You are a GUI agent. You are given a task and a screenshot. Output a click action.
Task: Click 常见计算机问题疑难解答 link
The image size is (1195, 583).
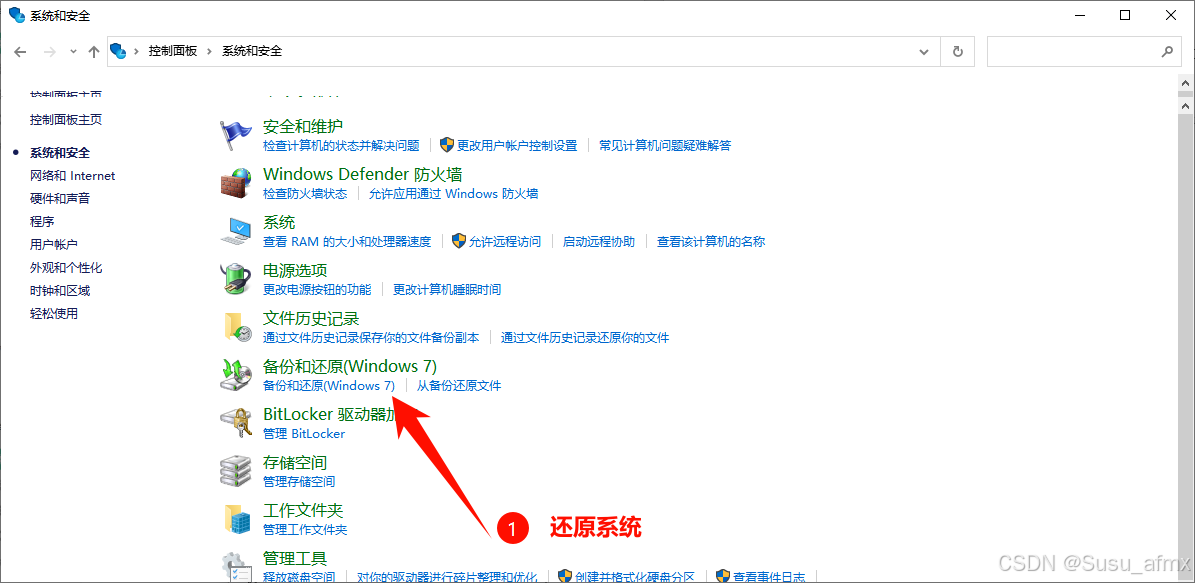(x=665, y=145)
